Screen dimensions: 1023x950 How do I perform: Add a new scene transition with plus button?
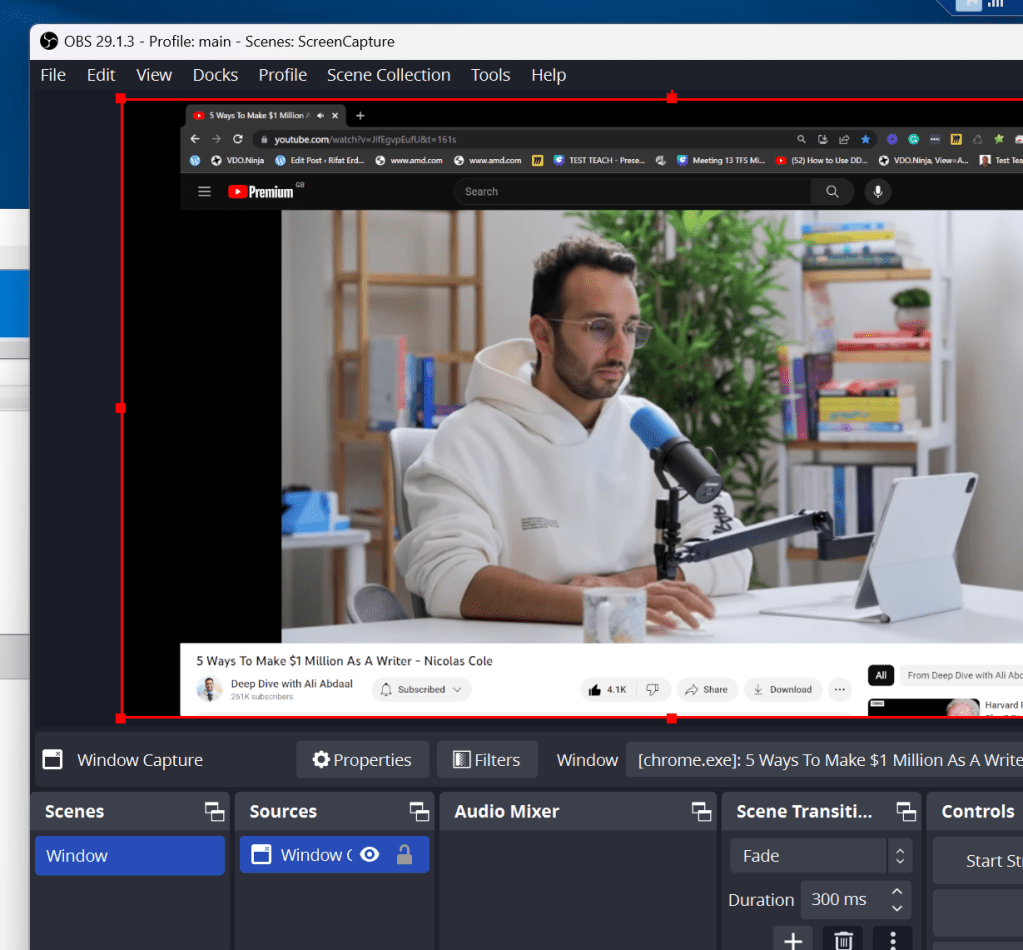pos(793,940)
